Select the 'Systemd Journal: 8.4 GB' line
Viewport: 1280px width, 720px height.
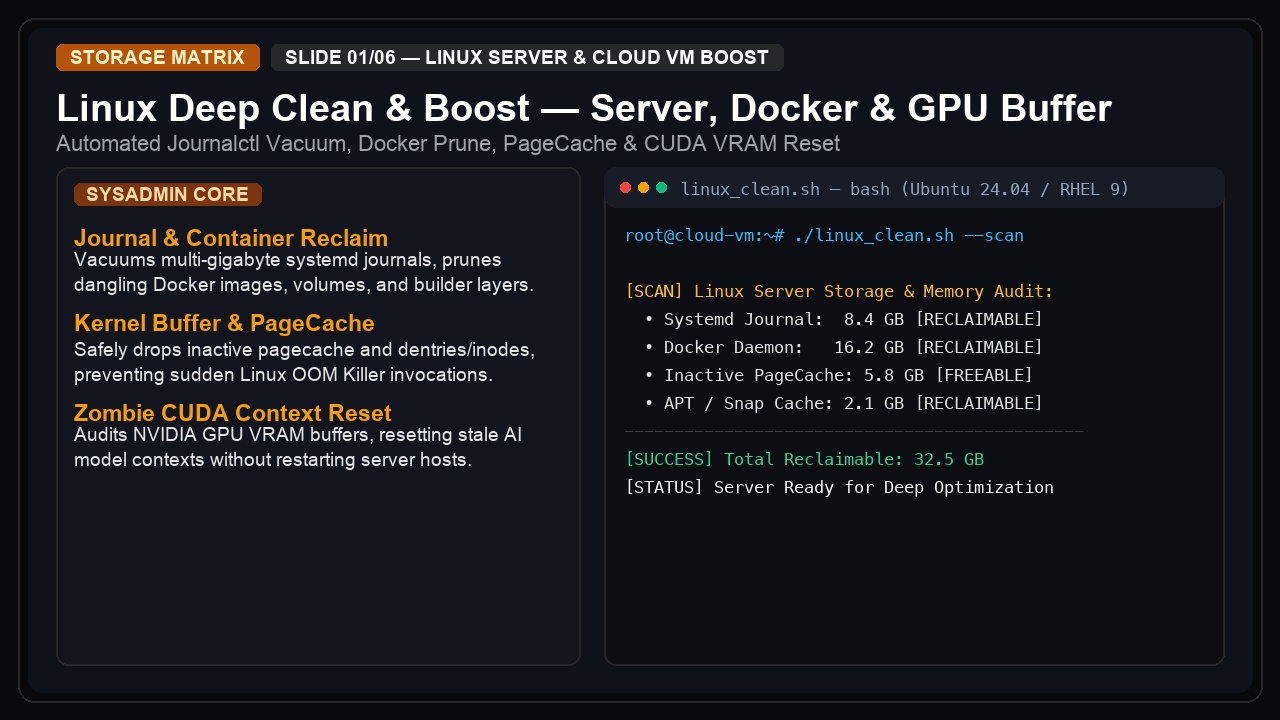click(x=844, y=320)
